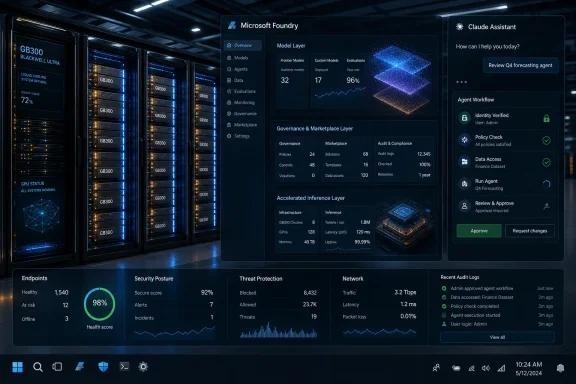
Task: Open Monitoring in the Foundry sidebar
Action: click(243, 103)
